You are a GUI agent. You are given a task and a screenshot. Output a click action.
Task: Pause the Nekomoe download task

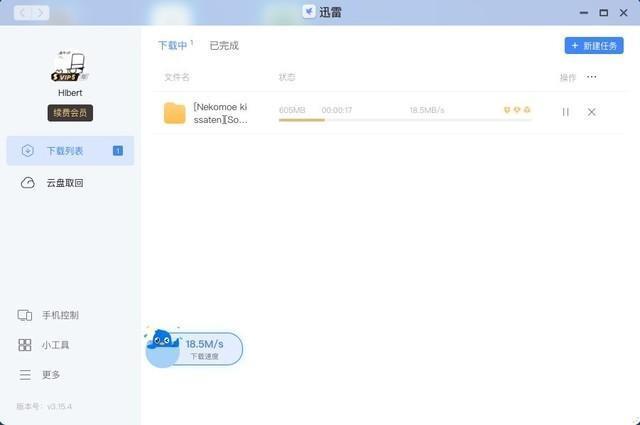[x=566, y=112]
